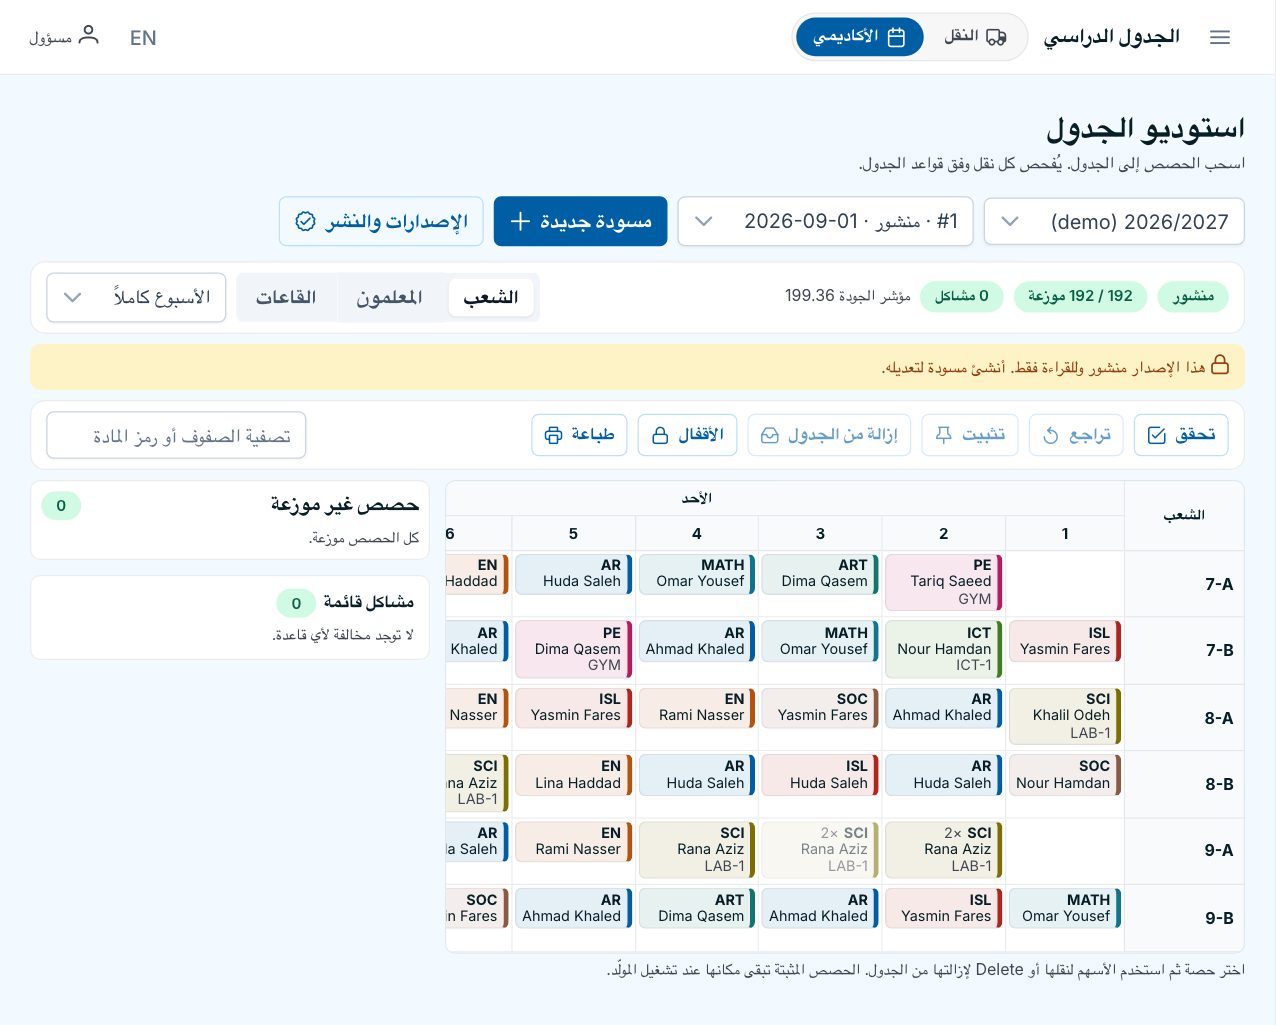Select 7-B MATH Omar Yousef lesson
The width and height of the screenshot is (1276, 1025).
pyautogui.click(x=820, y=641)
